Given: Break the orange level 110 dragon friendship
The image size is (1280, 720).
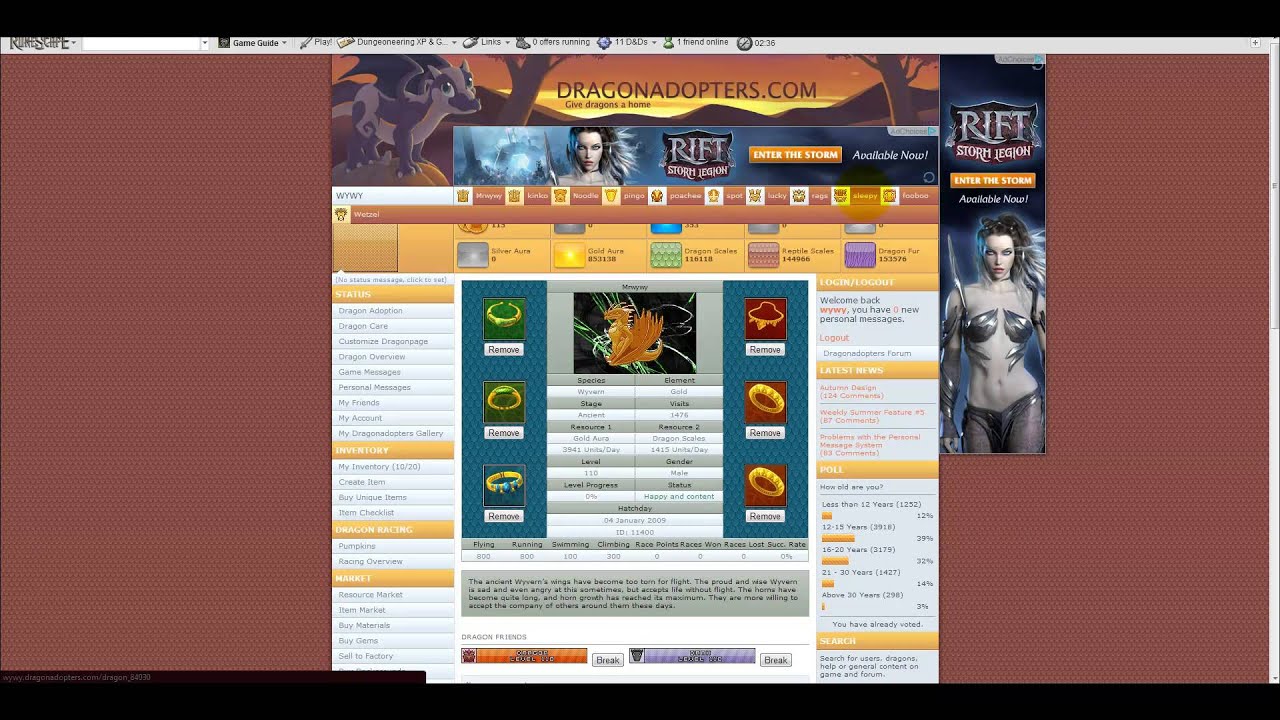Looking at the screenshot, I should pos(608,660).
